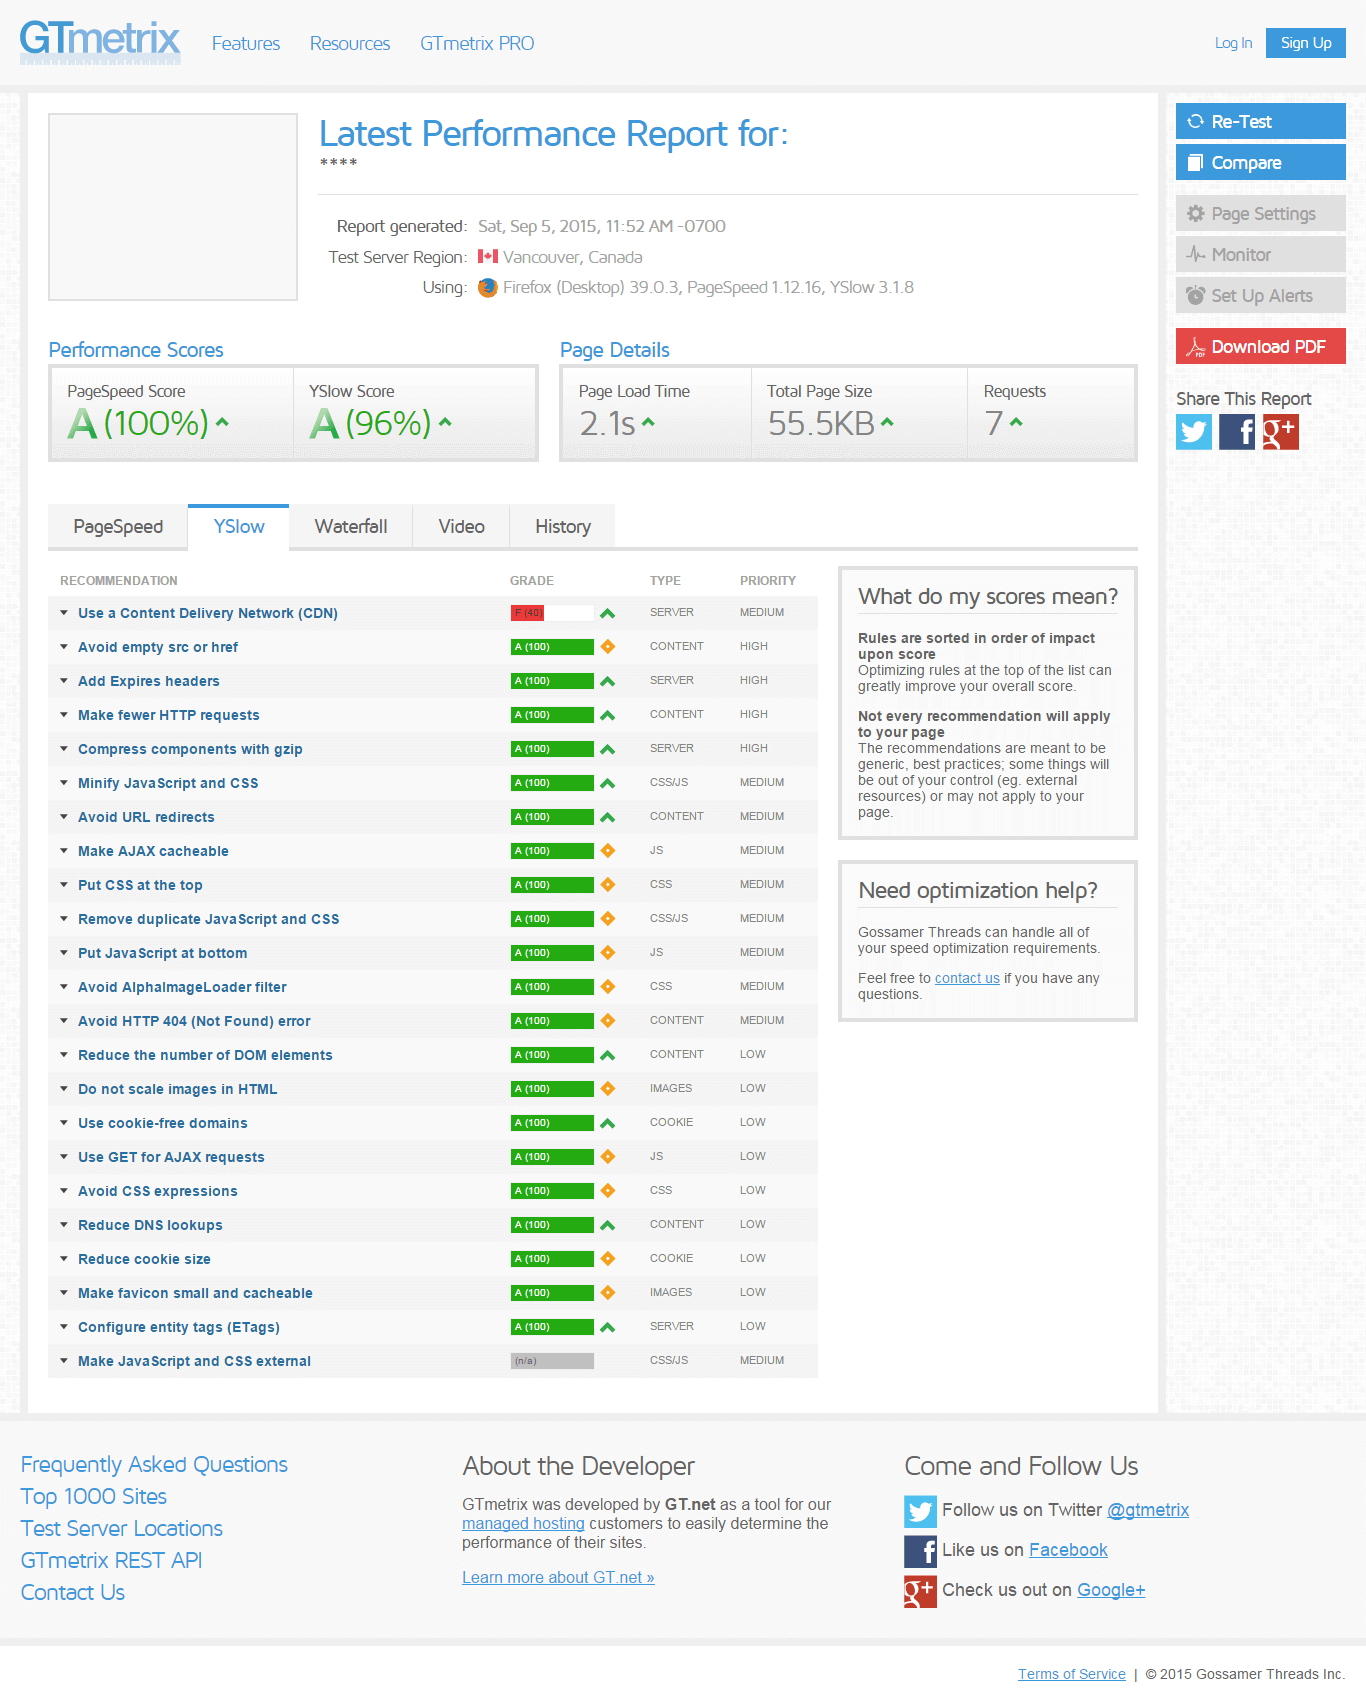Click the PageSpeed Score trend arrow
This screenshot has height=1702, width=1366.
(x=222, y=422)
